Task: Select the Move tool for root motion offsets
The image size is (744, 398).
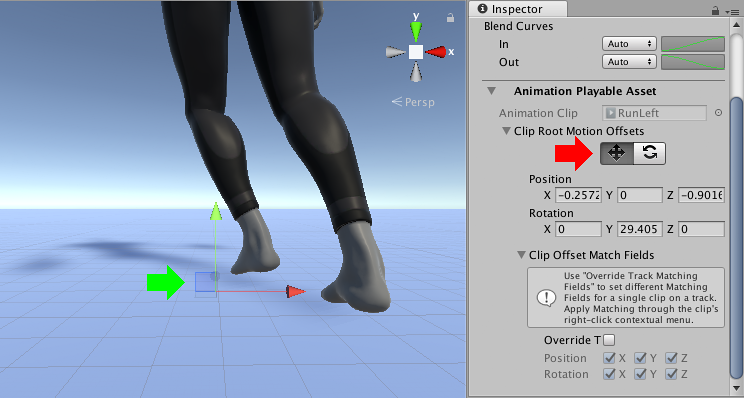Action: tap(617, 153)
